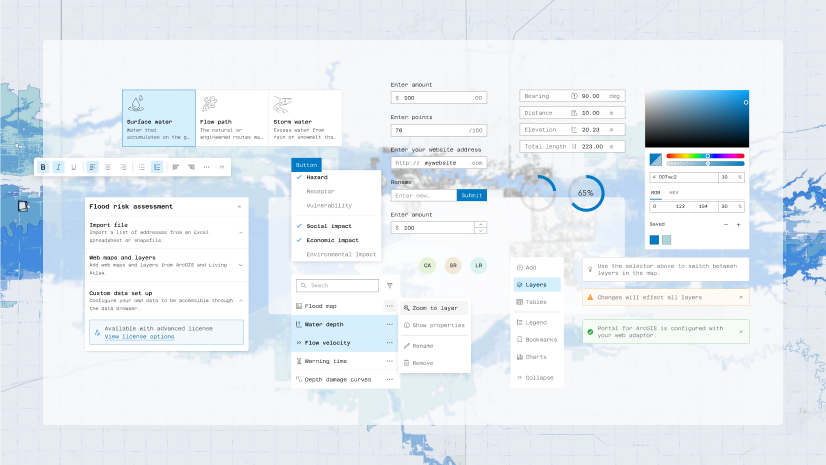The height and width of the screenshot is (465, 826).
Task: Open Legend in the action bar
Action: tap(537, 322)
